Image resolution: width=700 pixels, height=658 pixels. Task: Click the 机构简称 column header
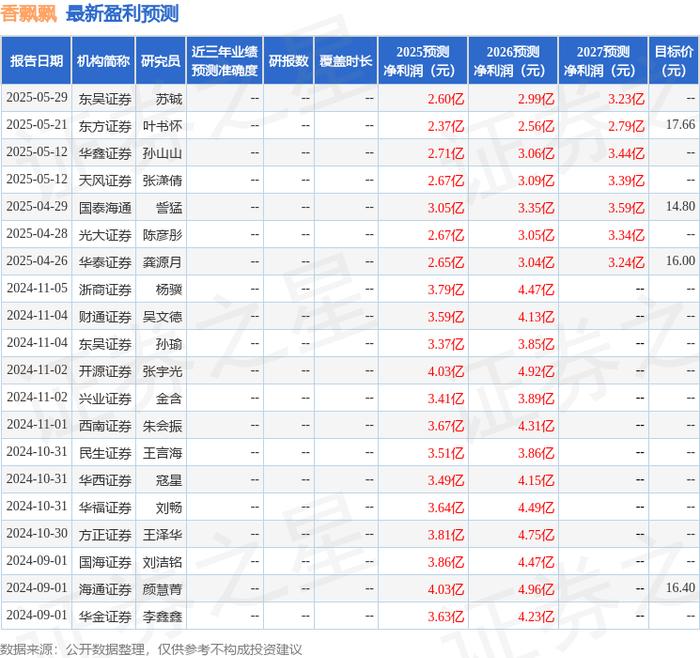point(103,61)
